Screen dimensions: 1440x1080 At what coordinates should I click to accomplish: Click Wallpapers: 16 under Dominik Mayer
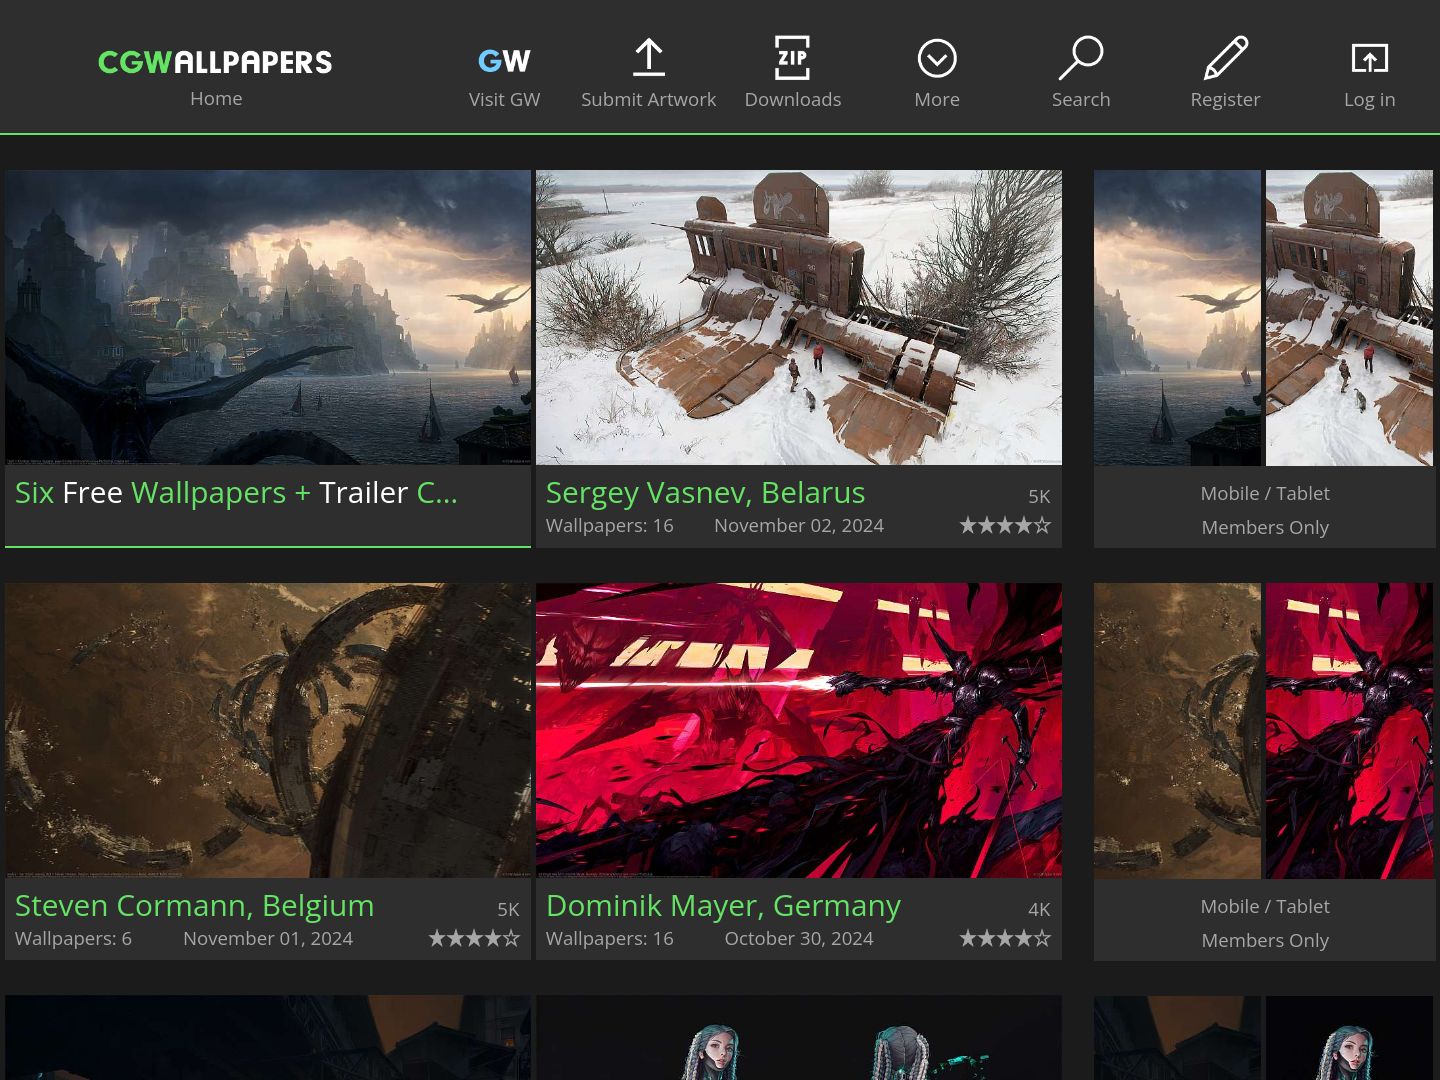click(x=609, y=938)
